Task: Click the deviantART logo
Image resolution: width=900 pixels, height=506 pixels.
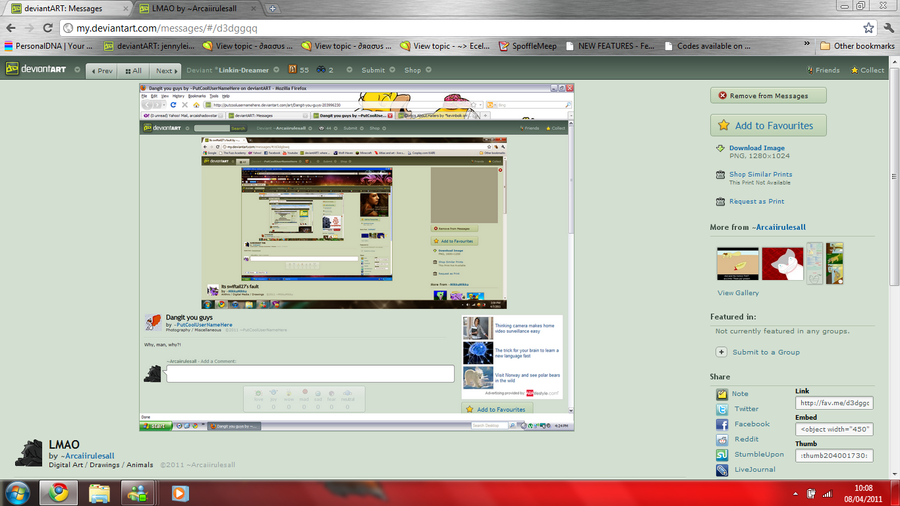Action: point(36,69)
